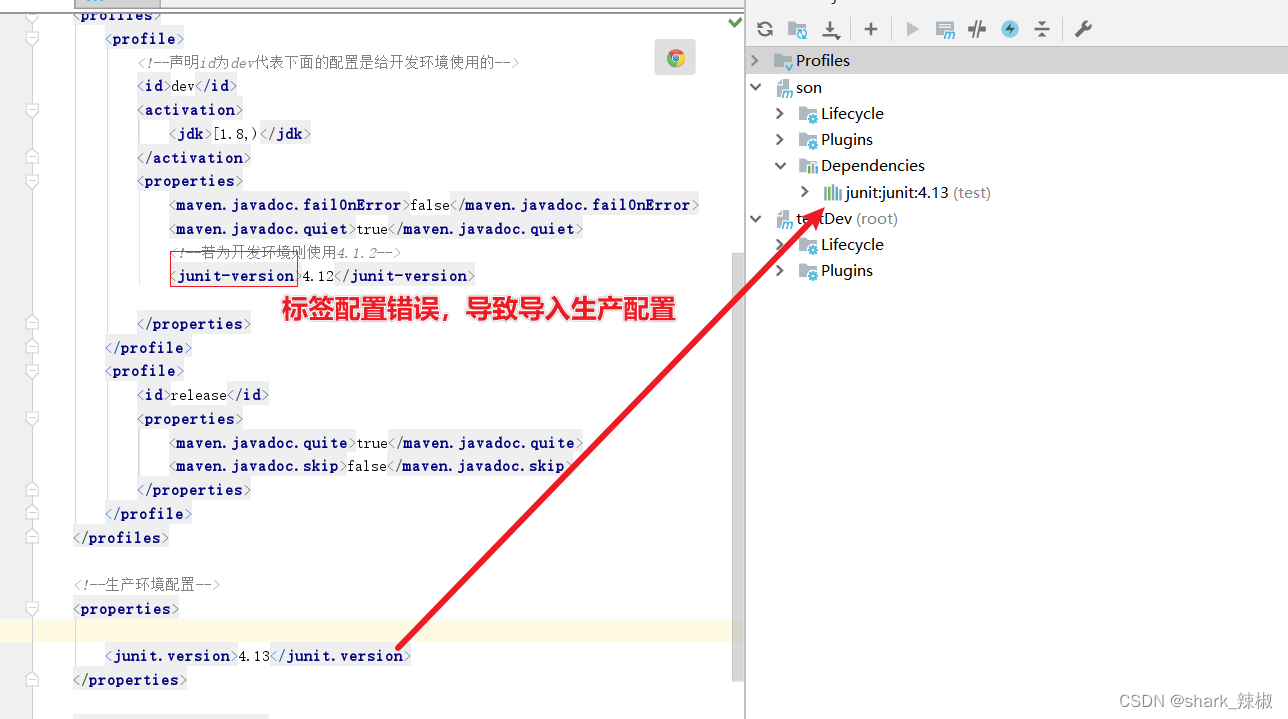
Task: Expand the junit:junit:4.13 dependency
Action: click(804, 192)
